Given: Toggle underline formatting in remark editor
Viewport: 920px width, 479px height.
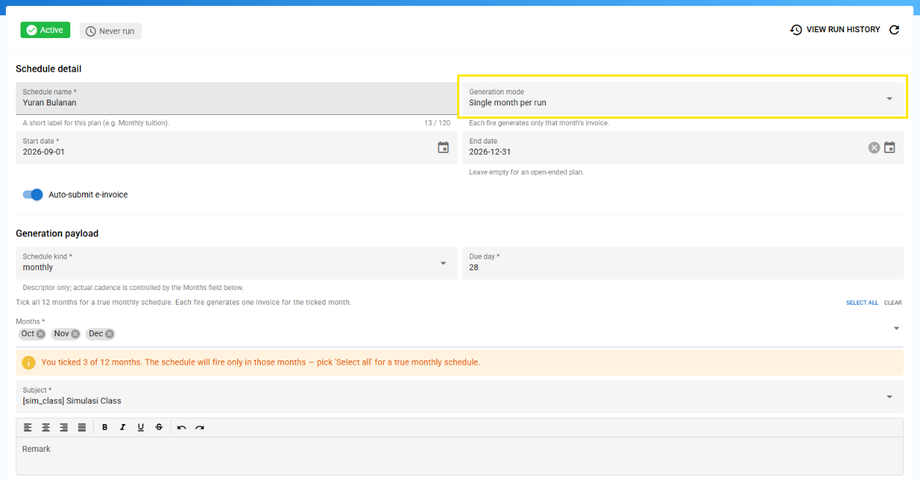Looking at the screenshot, I should (141, 427).
